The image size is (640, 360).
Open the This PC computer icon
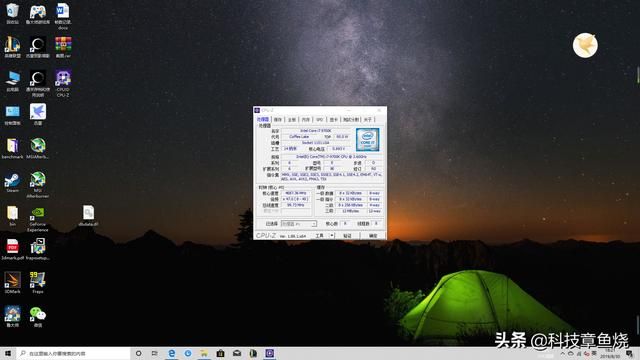[12, 80]
